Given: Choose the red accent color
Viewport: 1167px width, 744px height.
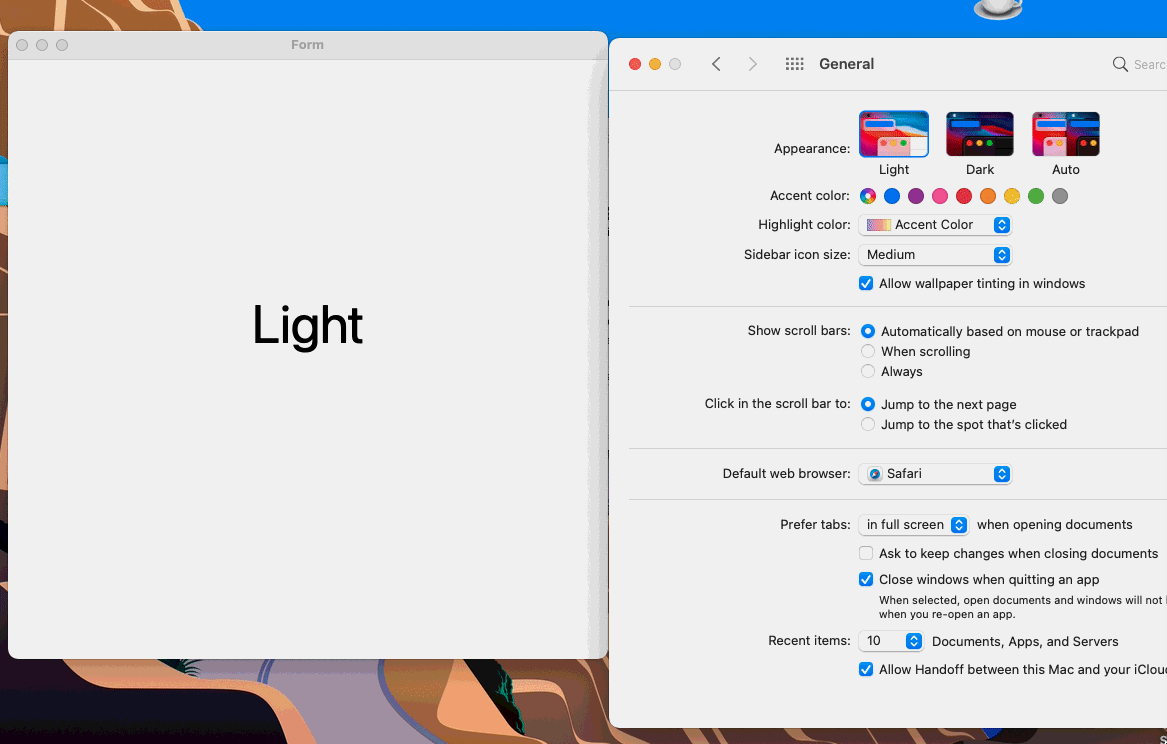Looking at the screenshot, I should [964, 196].
